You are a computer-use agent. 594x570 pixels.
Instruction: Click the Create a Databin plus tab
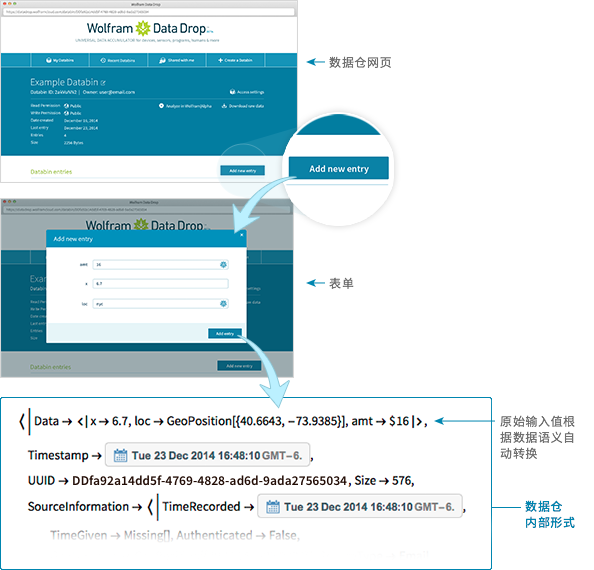coord(235,60)
